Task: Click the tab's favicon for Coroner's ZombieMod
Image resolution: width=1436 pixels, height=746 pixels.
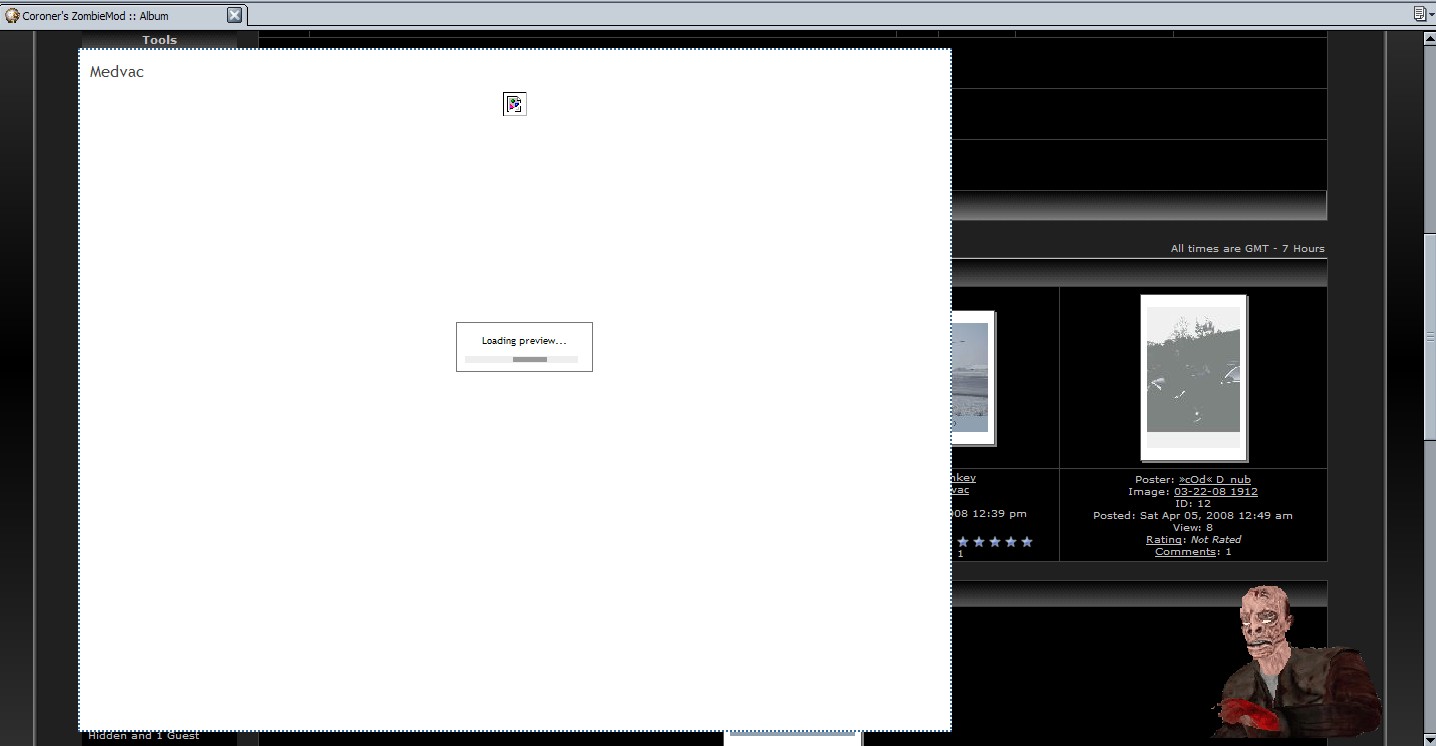Action: coord(13,15)
